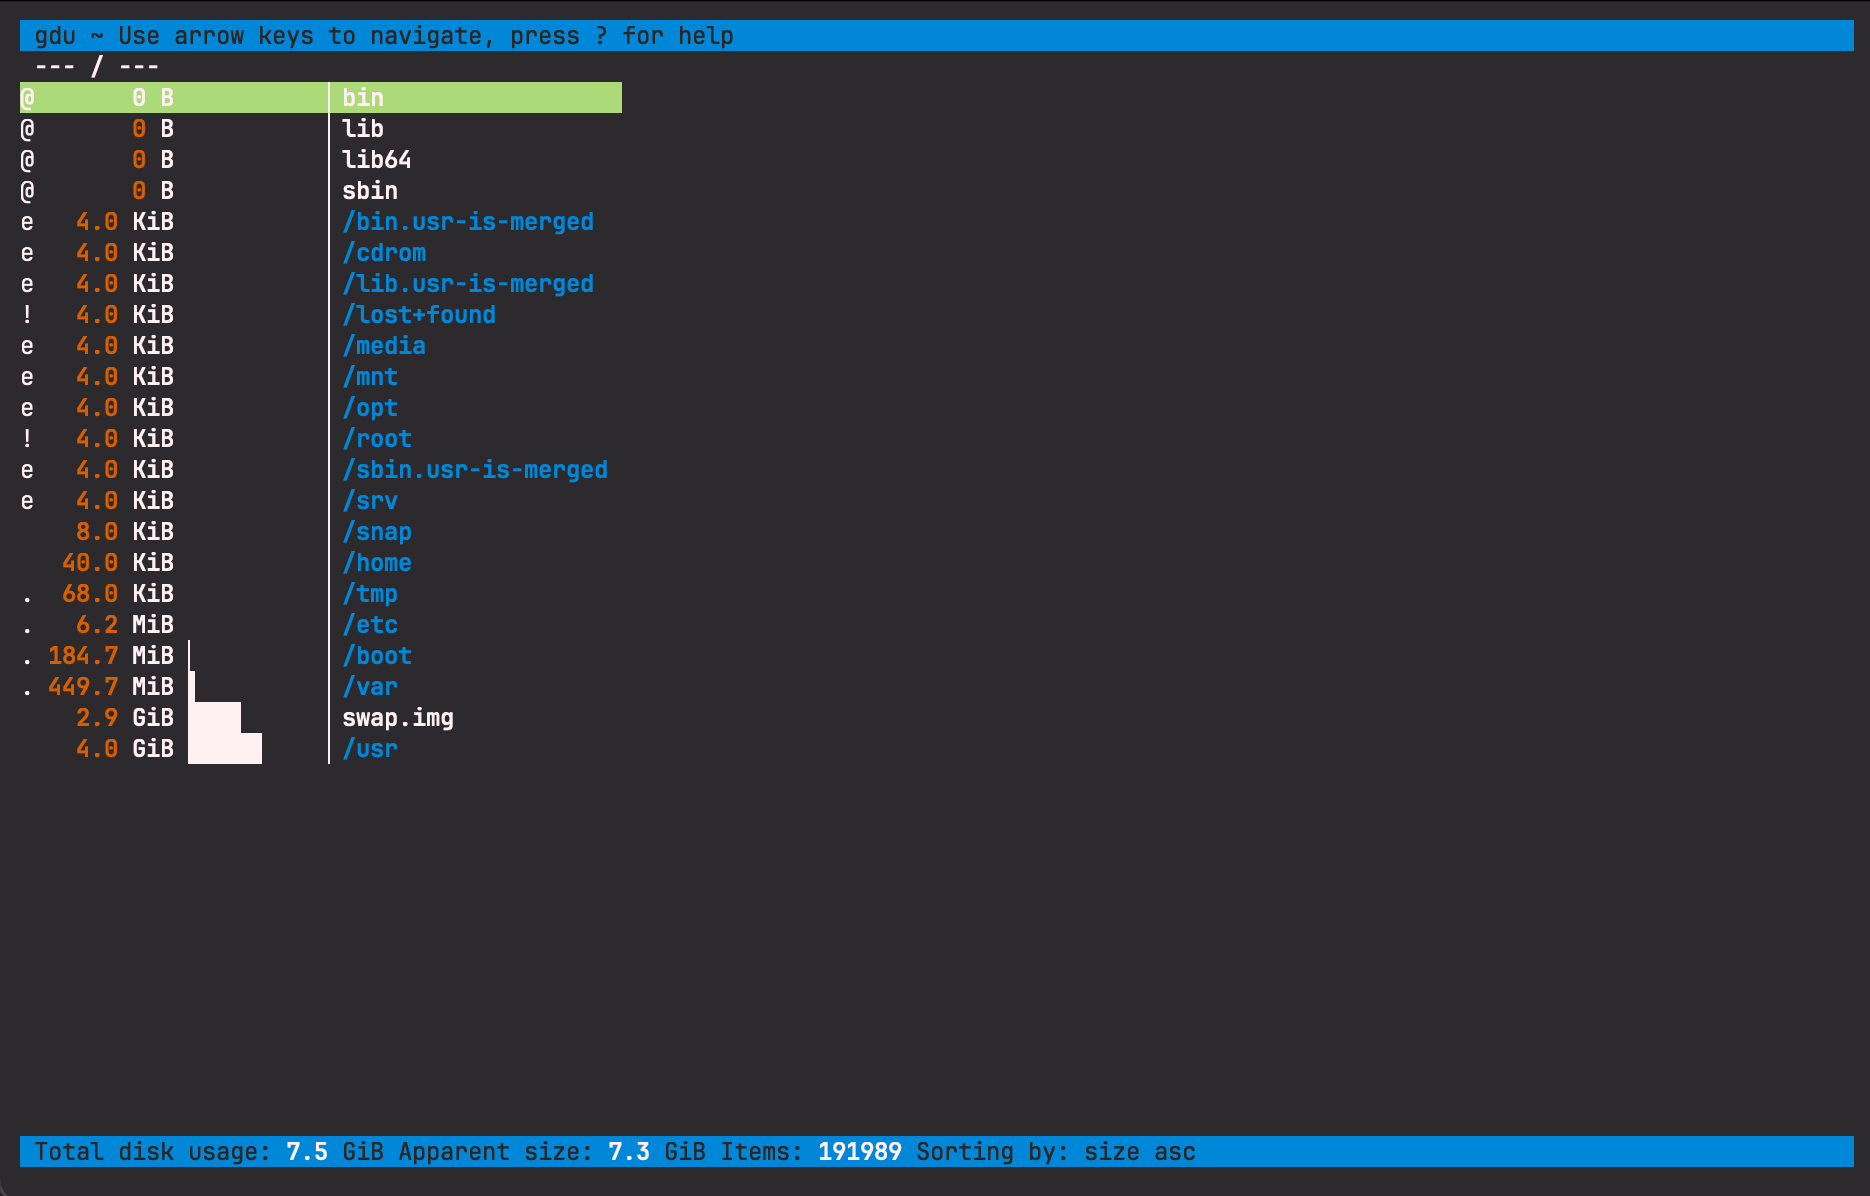Click the @ symlink marker beside lib
1870x1196 pixels.
point(27,128)
